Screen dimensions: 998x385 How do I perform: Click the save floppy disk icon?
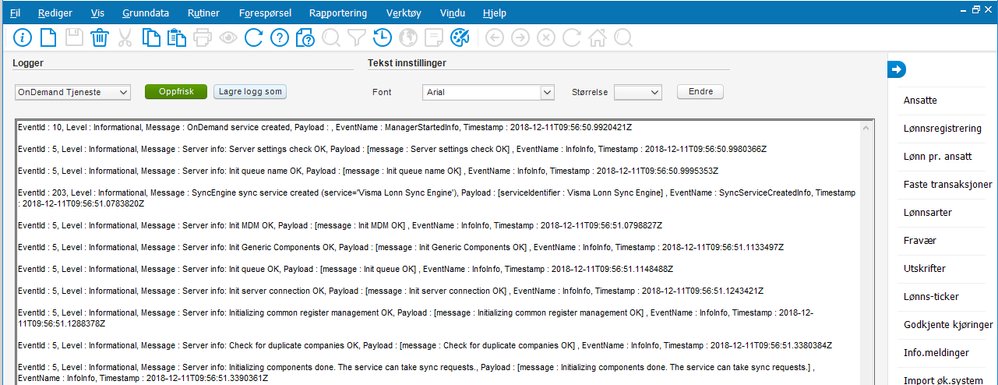74,38
